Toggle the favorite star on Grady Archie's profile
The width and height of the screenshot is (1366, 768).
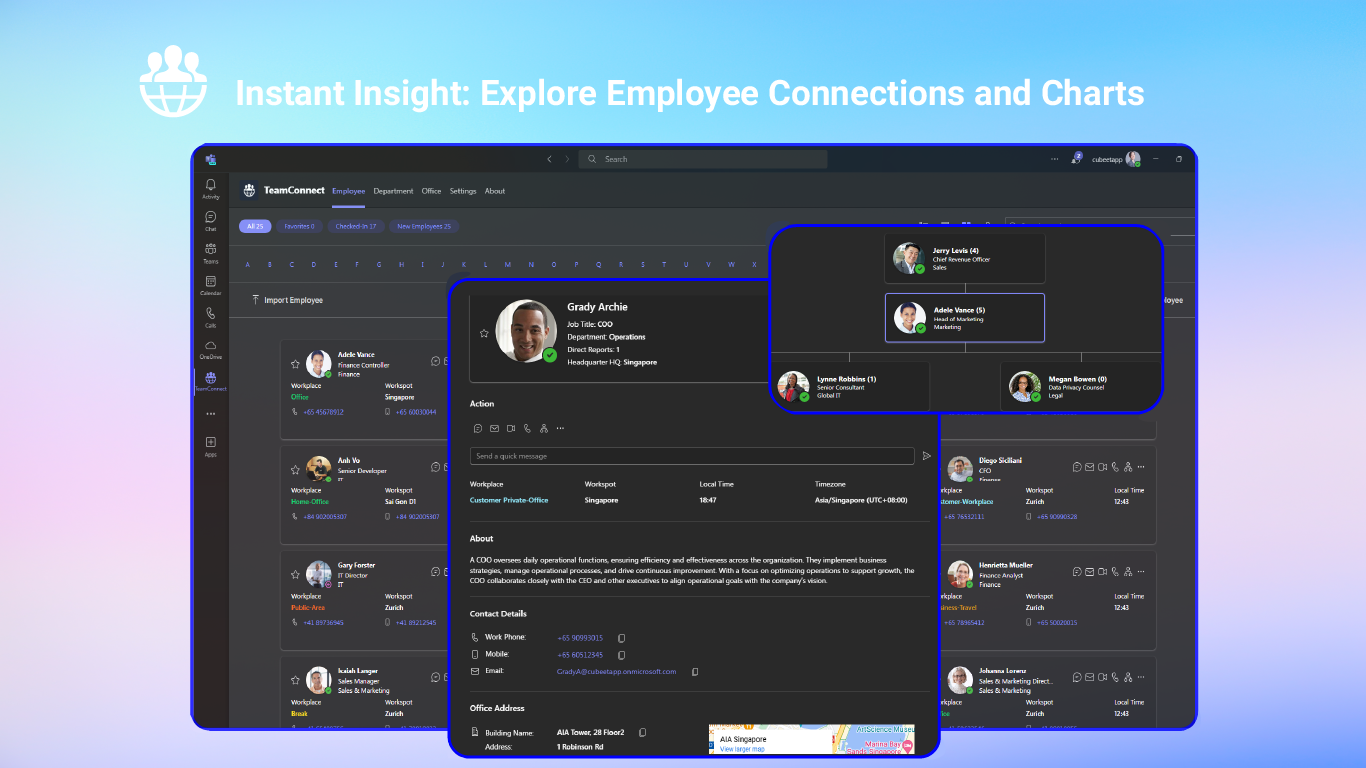(485, 331)
